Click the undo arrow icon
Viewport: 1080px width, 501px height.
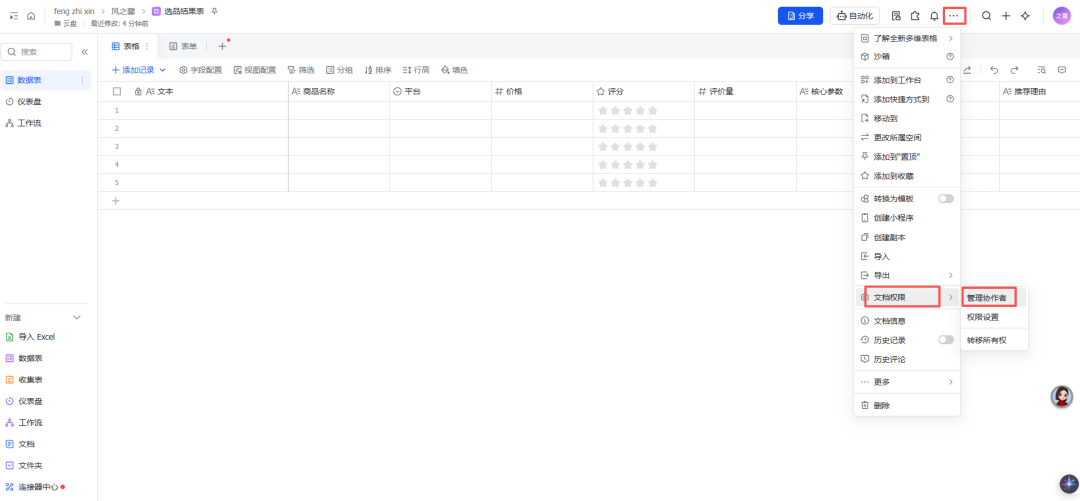coord(994,70)
